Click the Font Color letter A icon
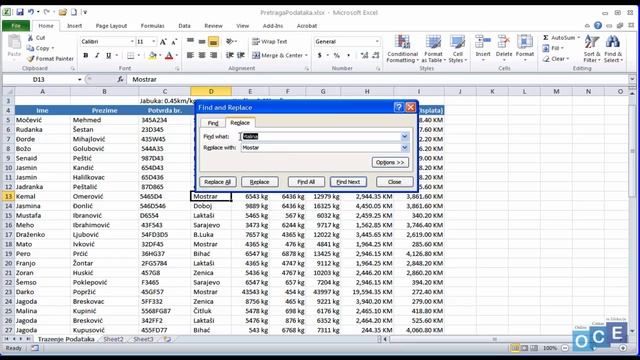The height and width of the screenshot is (360, 640). [169, 56]
